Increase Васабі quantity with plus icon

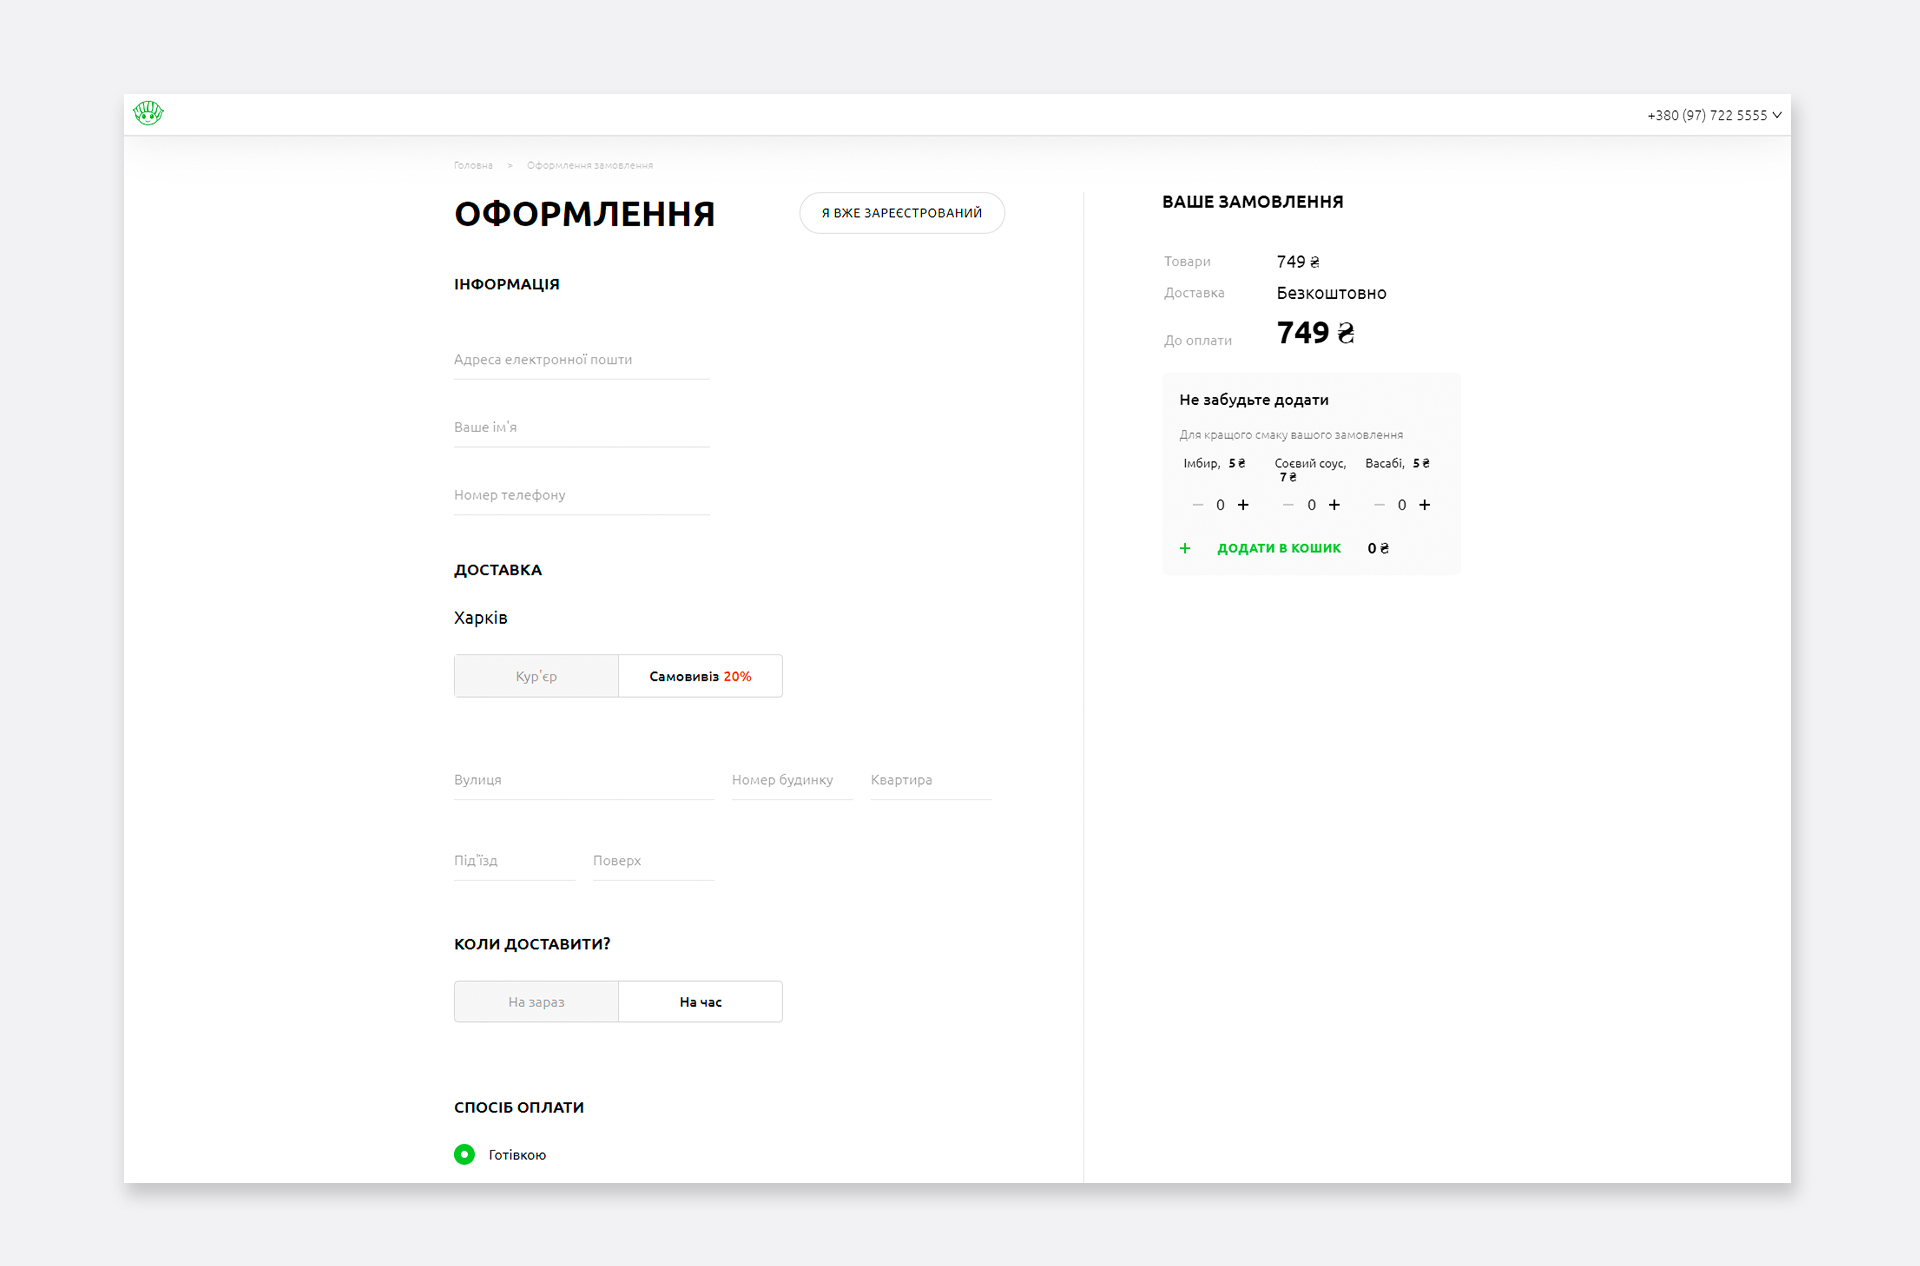[1425, 505]
